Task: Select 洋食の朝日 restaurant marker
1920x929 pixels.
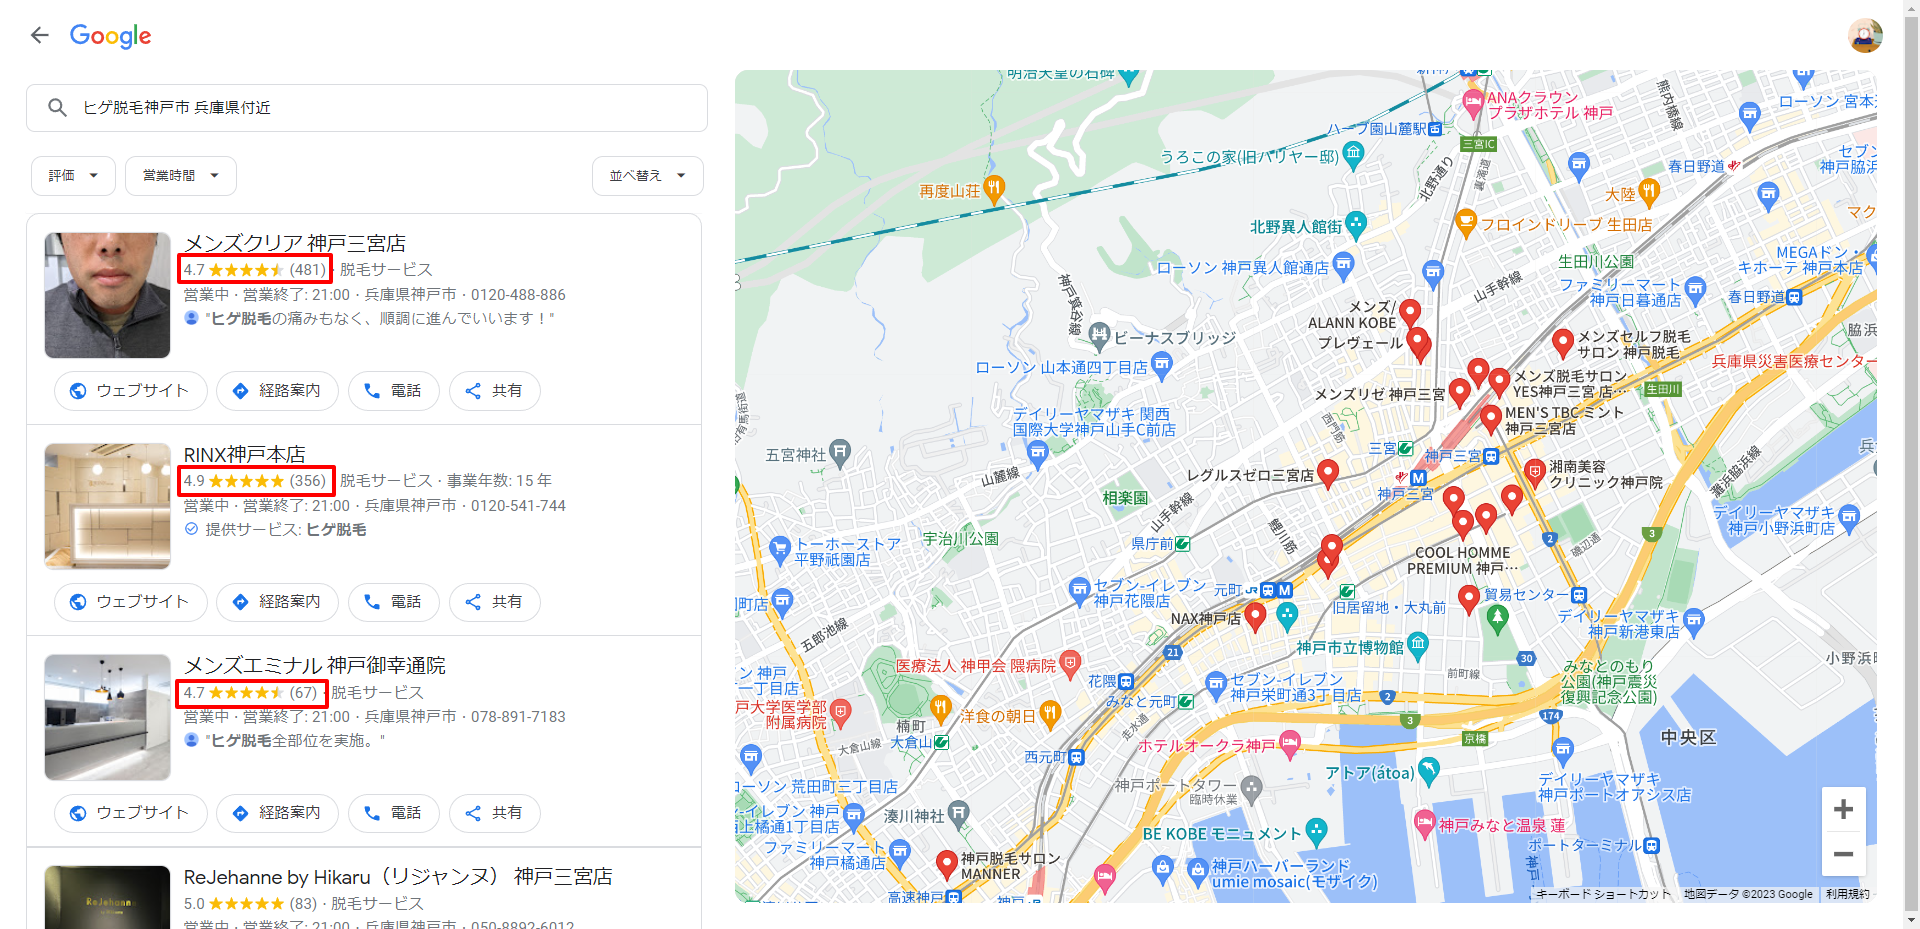Action: pos(1049,714)
